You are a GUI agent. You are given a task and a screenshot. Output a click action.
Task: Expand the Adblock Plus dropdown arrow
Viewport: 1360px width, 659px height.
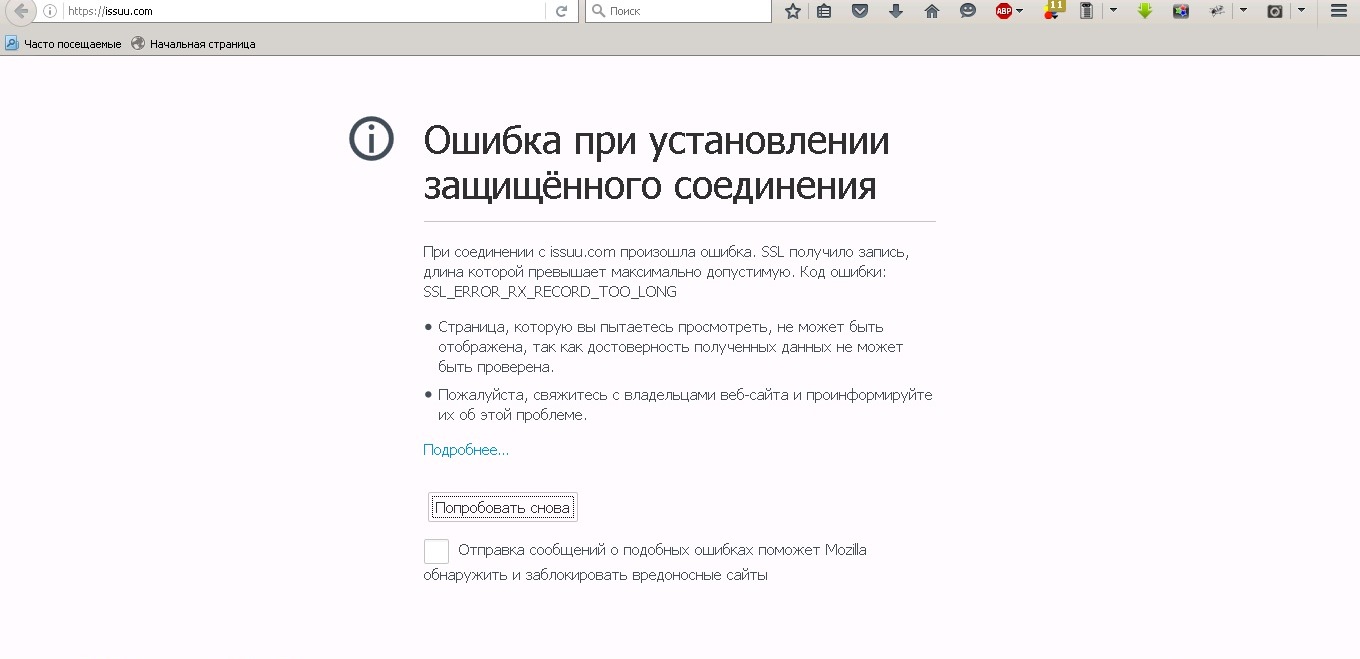(x=1020, y=11)
